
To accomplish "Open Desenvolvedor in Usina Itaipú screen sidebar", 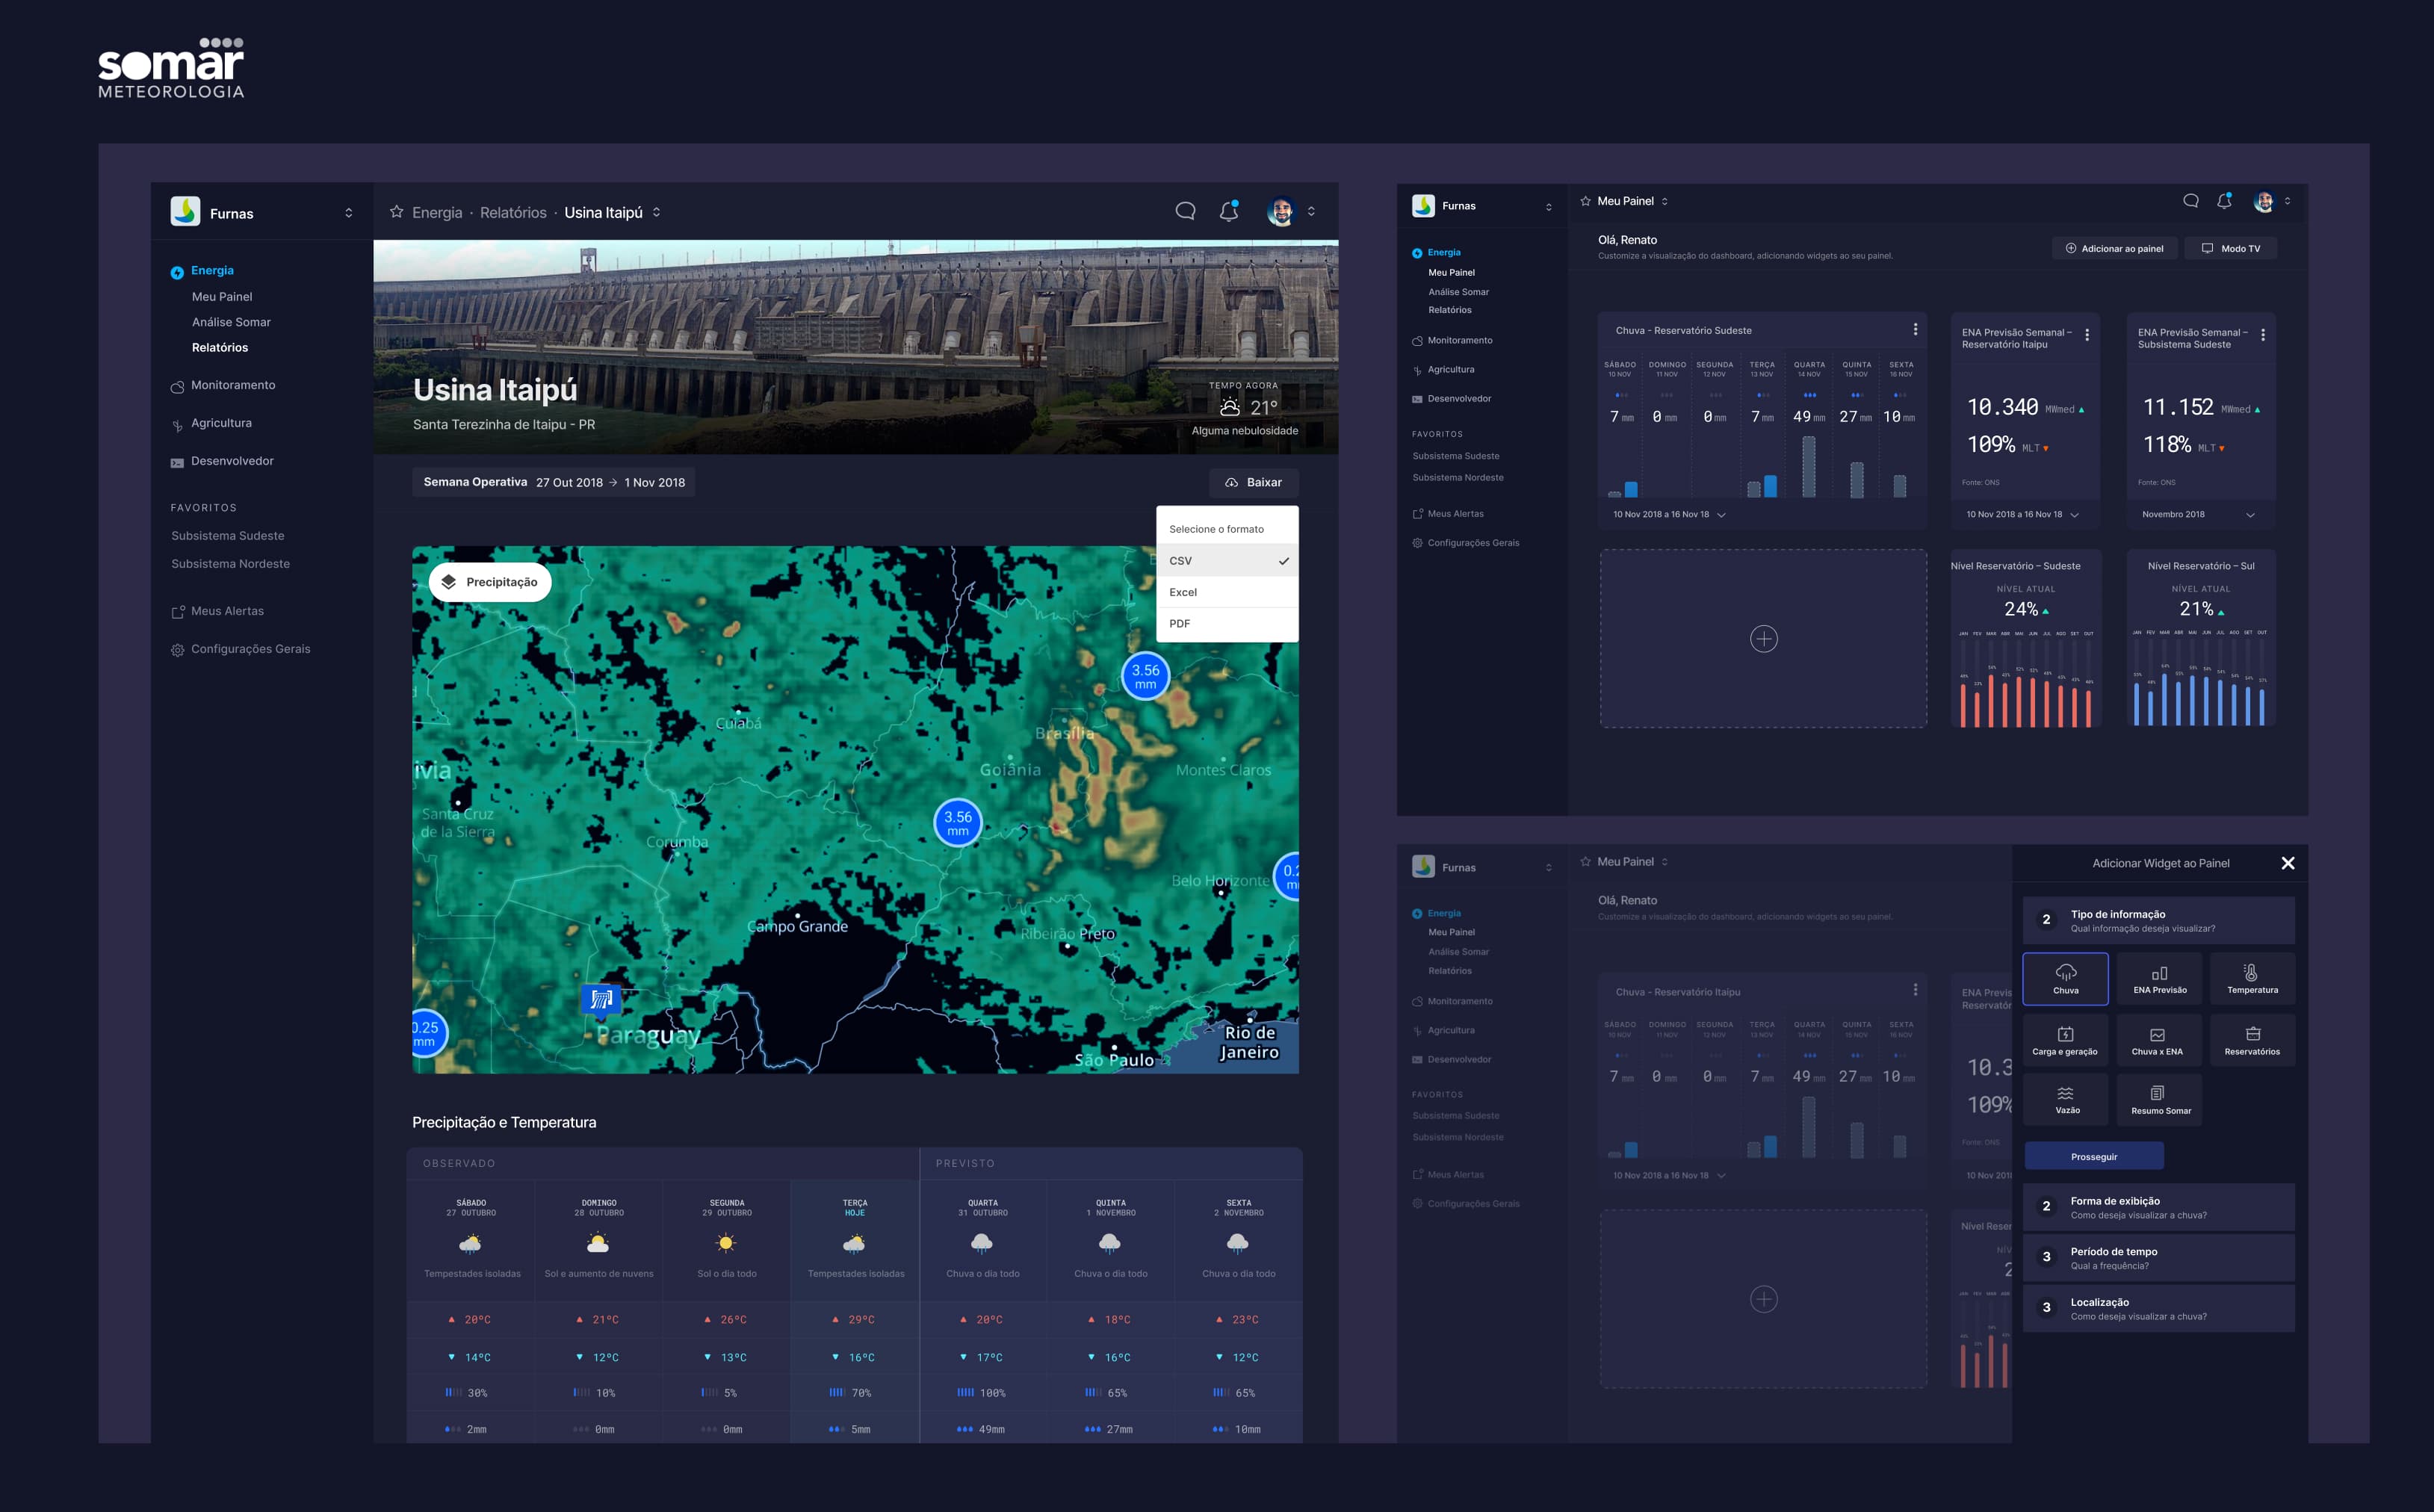I will [232, 461].
